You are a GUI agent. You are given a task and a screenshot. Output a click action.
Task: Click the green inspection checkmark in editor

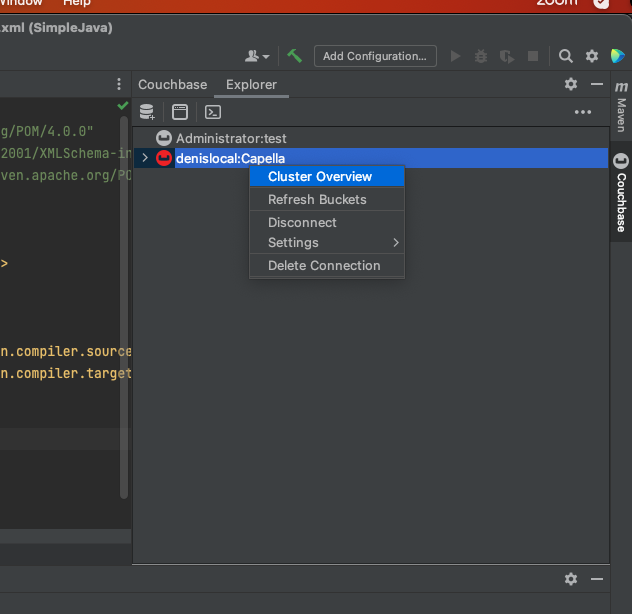coord(123,106)
